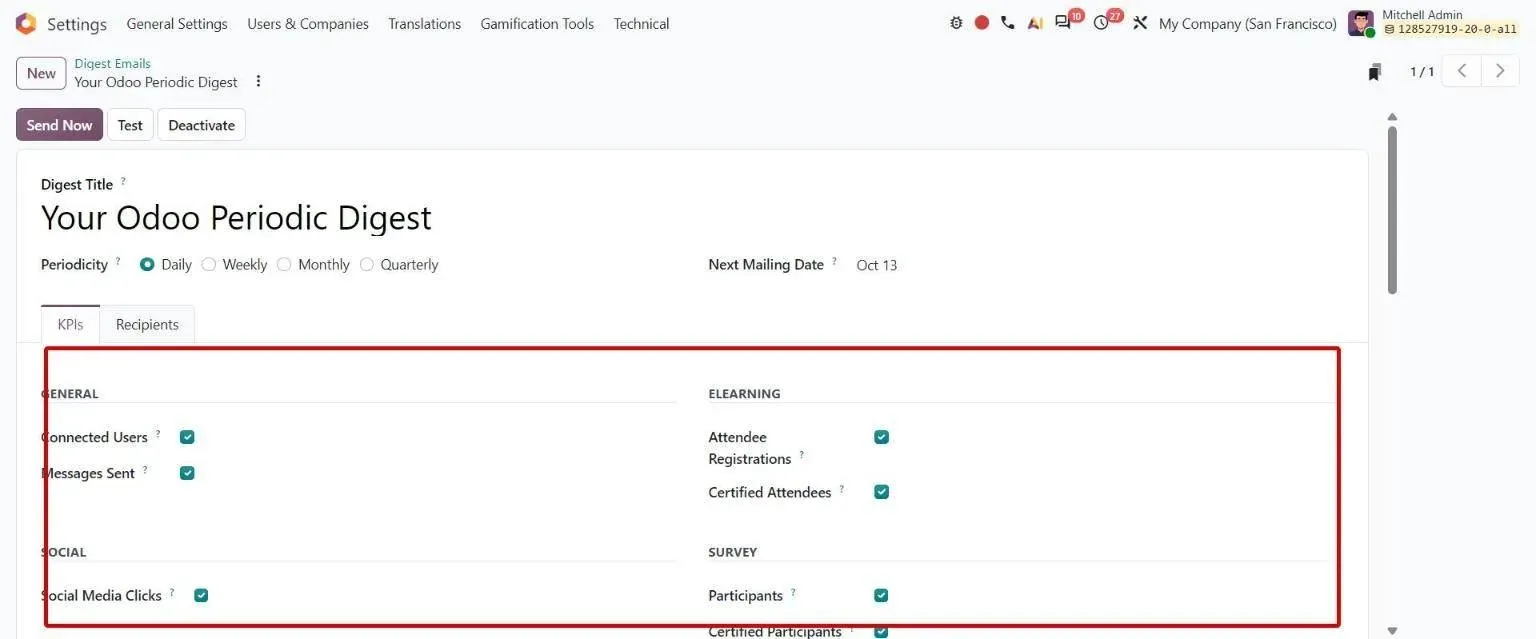Image resolution: width=1536 pixels, height=639 pixels.
Task: Click Send Now button
Action: pyautogui.click(x=59, y=125)
